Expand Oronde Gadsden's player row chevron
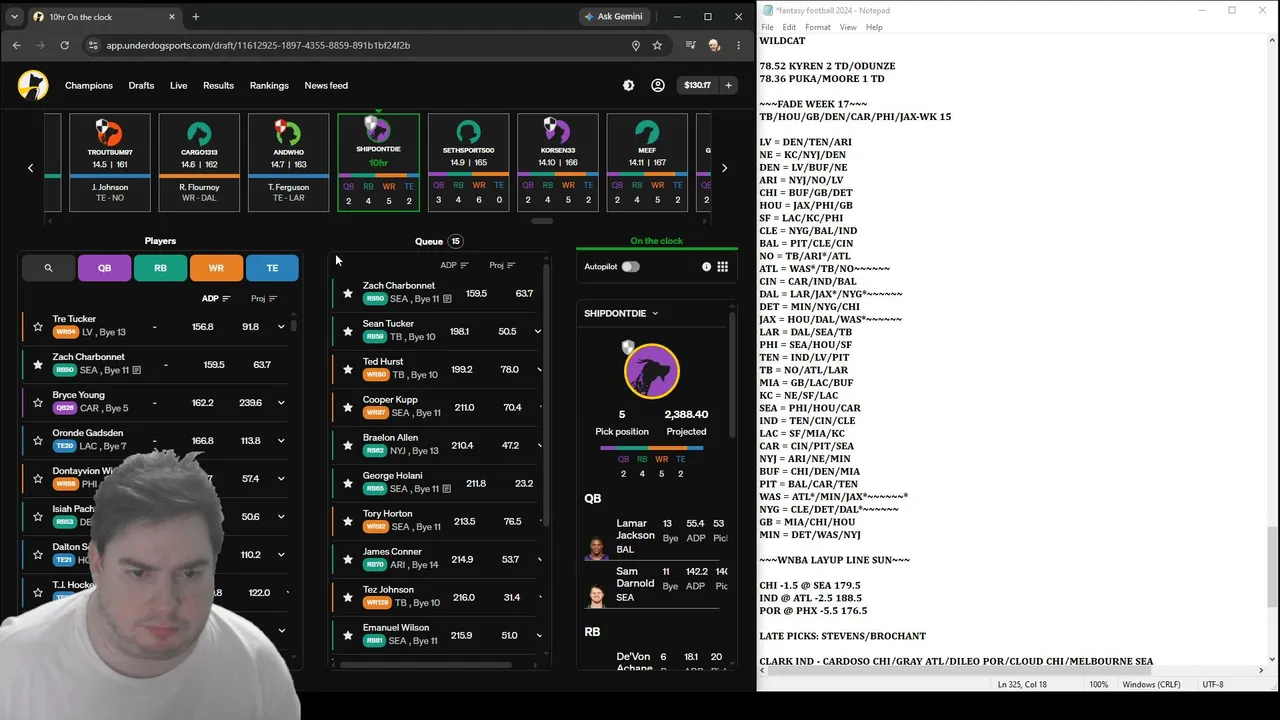1280x720 pixels. pos(281,440)
